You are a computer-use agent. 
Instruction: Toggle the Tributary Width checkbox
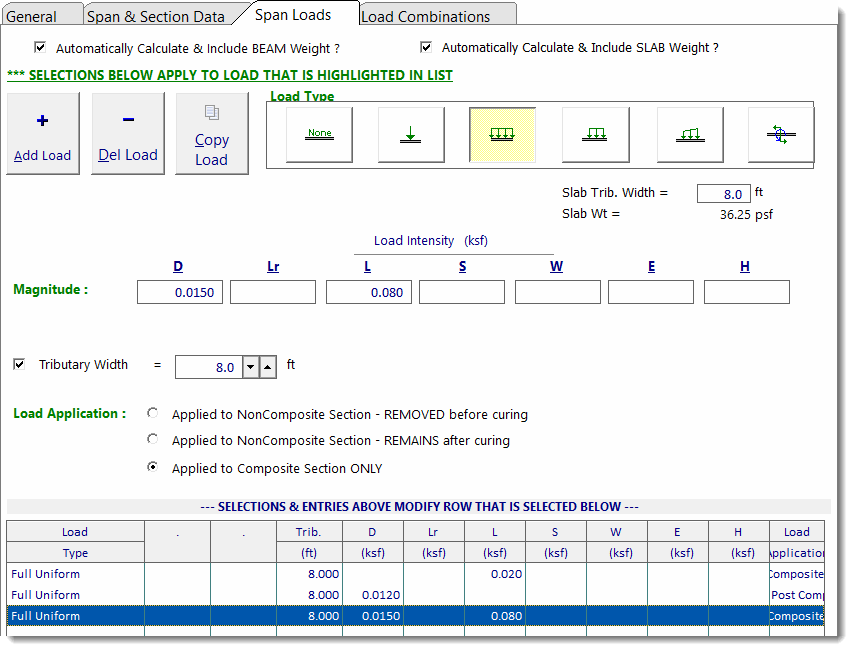tap(18, 364)
